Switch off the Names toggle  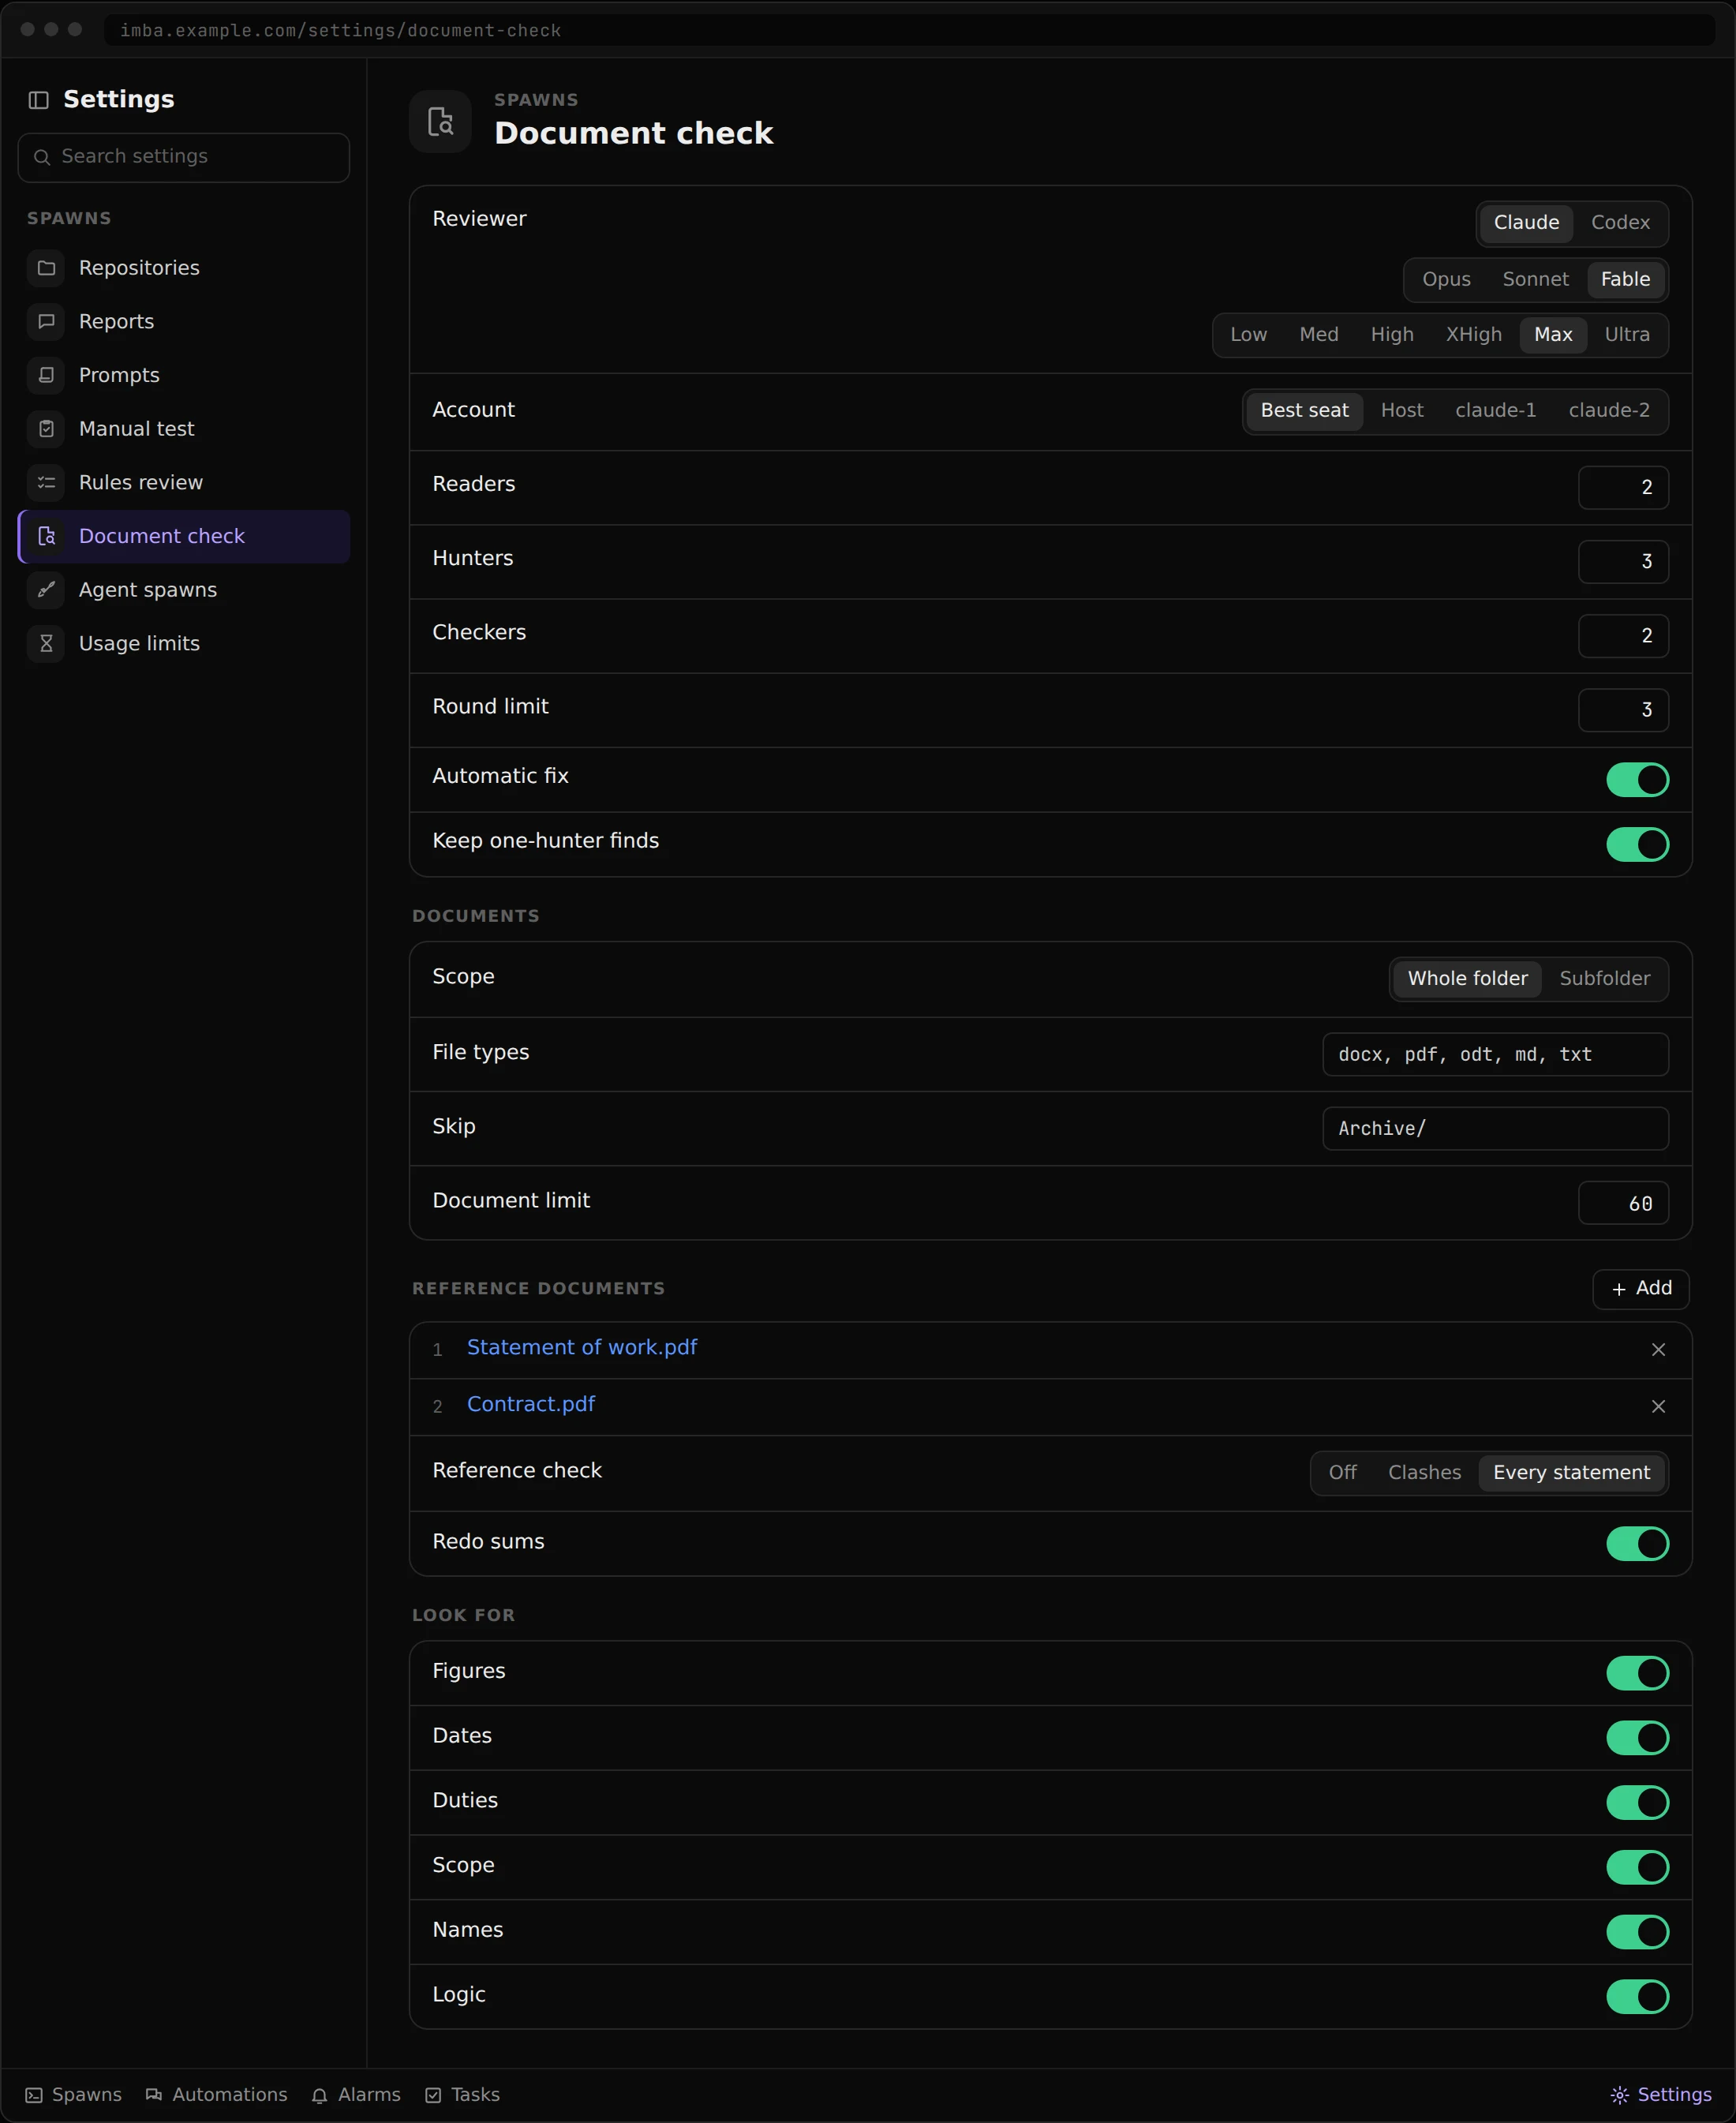click(1637, 1932)
